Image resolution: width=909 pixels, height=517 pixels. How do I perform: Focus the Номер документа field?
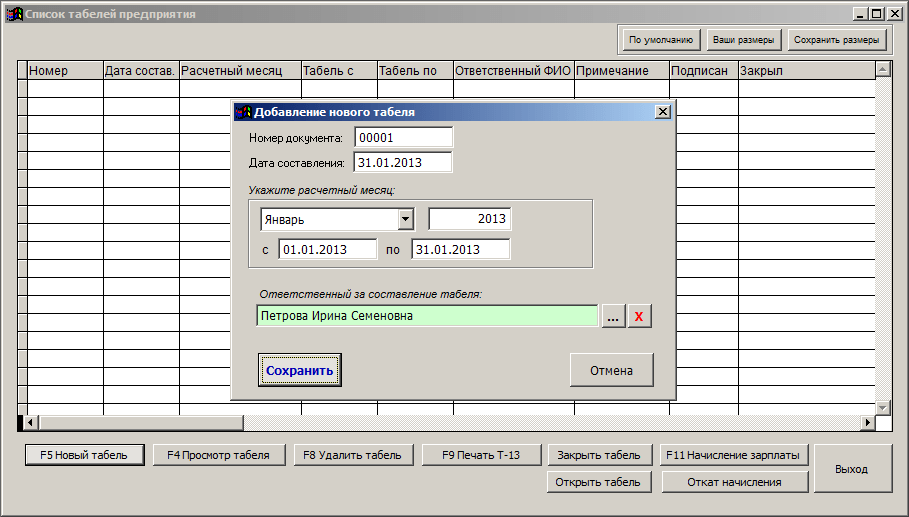(403, 137)
